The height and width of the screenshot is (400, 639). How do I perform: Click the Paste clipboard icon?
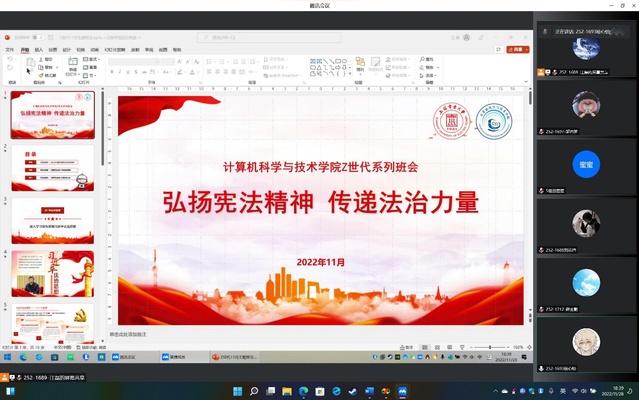[29, 65]
